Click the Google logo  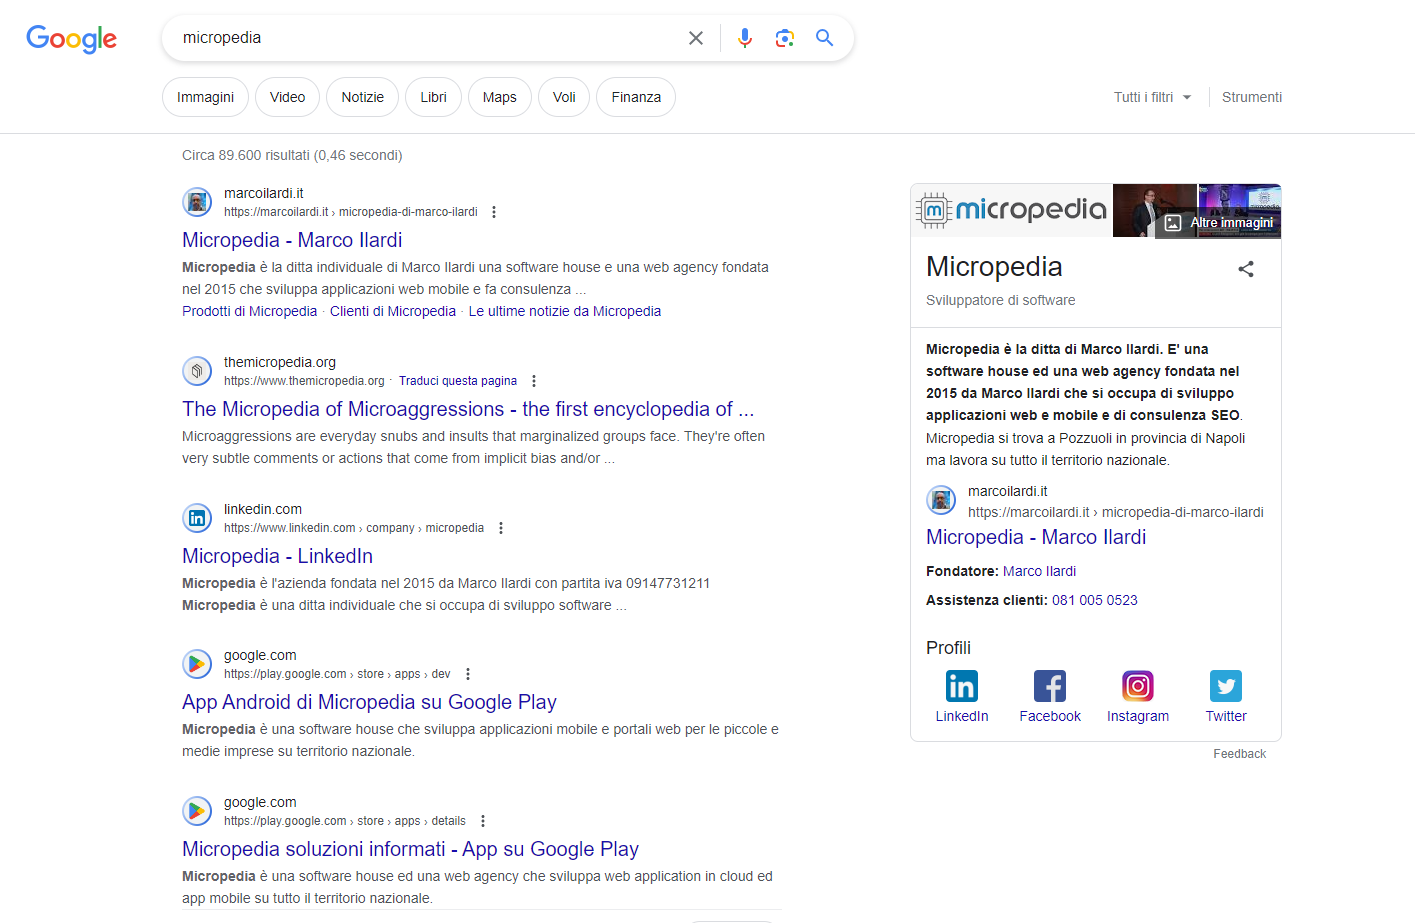click(x=70, y=39)
